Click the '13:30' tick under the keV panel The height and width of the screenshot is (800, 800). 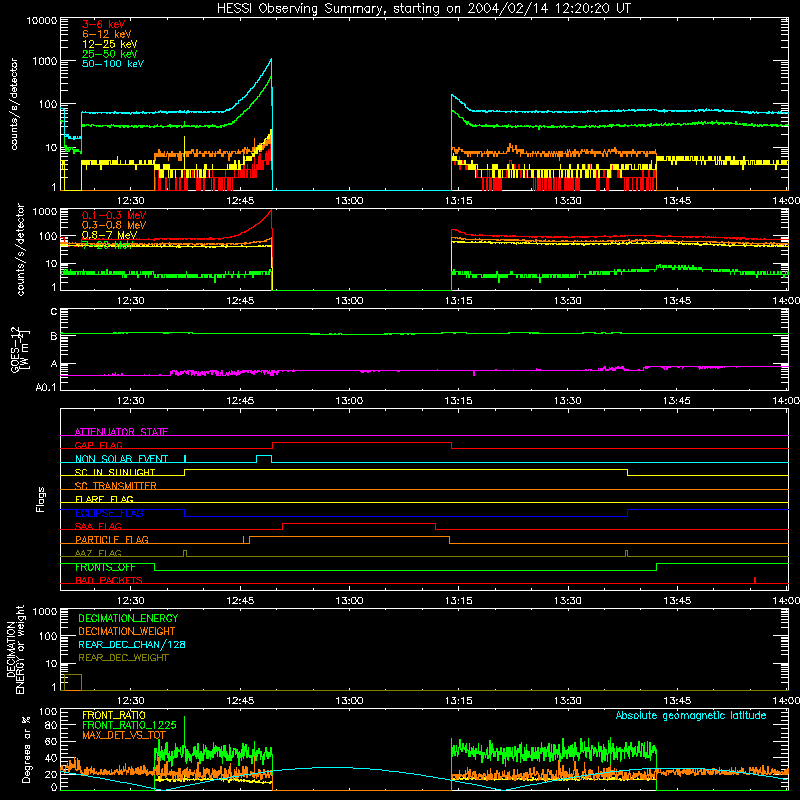tap(568, 201)
